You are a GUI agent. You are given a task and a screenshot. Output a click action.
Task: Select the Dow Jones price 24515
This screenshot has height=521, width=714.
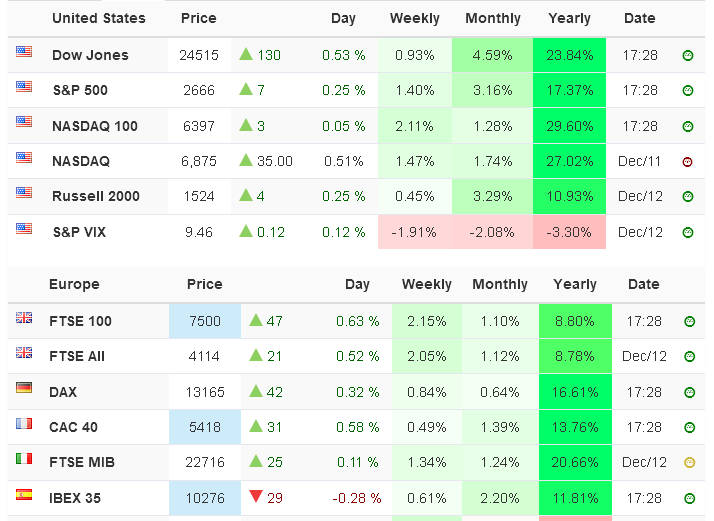pyautogui.click(x=199, y=55)
